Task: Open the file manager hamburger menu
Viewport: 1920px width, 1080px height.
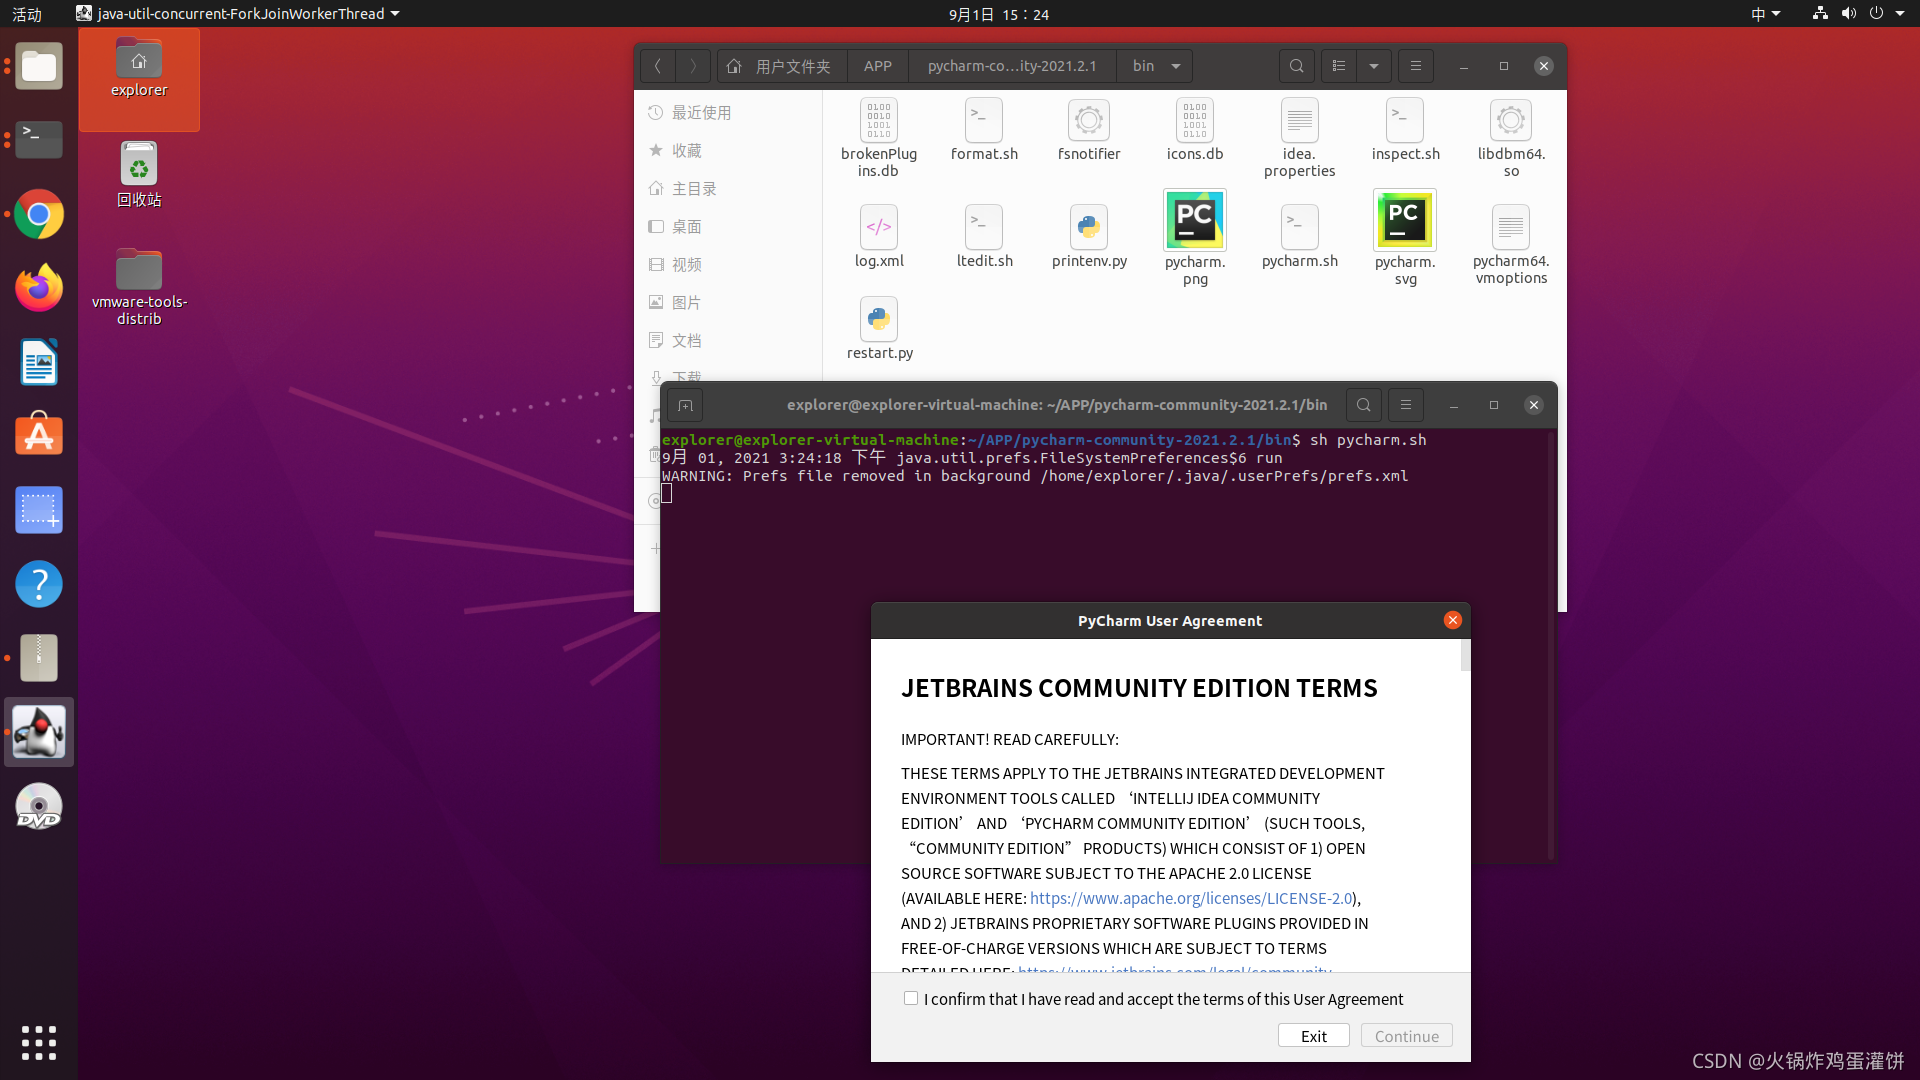Action: pos(1414,66)
